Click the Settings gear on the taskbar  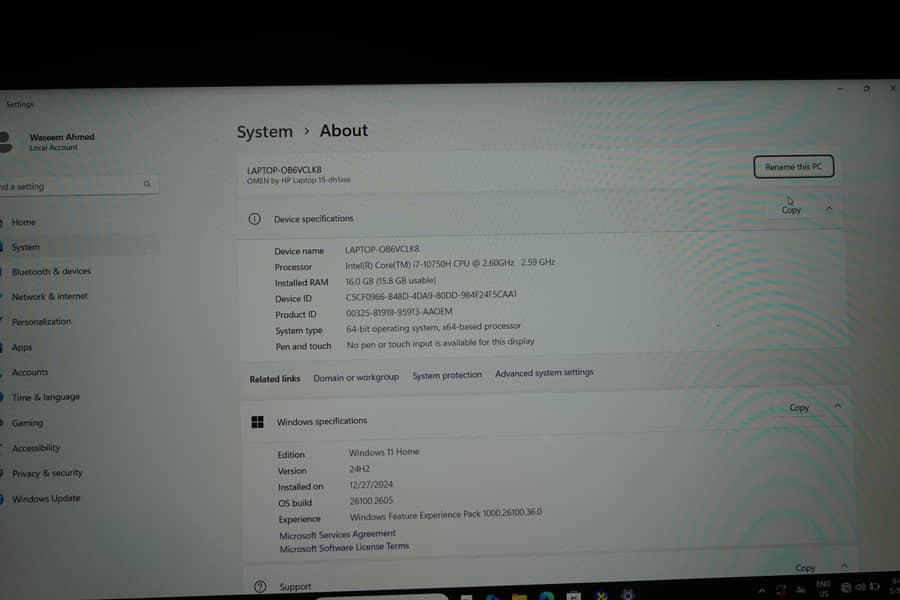(628, 594)
